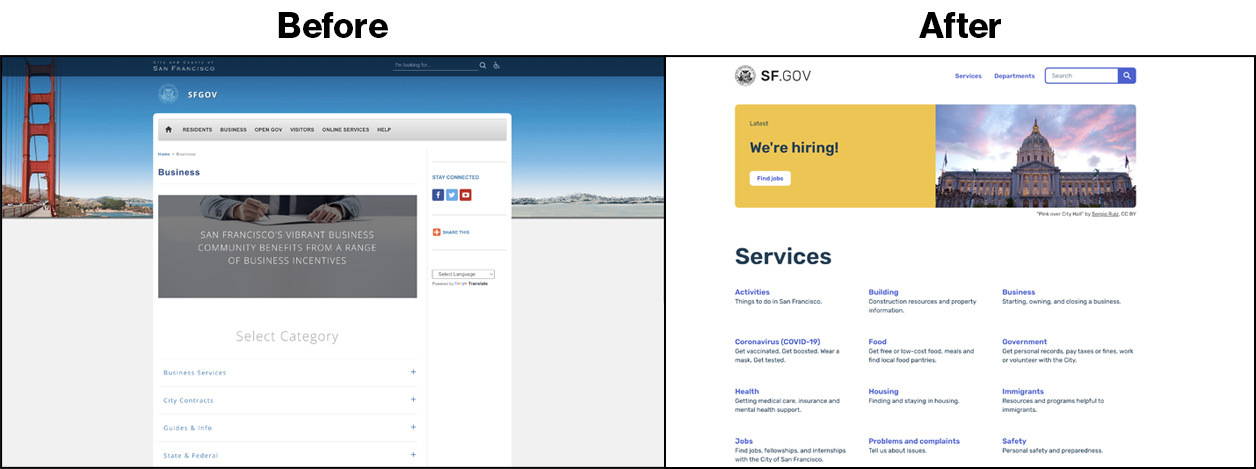Click the Find jobs button
Image resolution: width=1256 pixels, height=469 pixels.
(770, 178)
